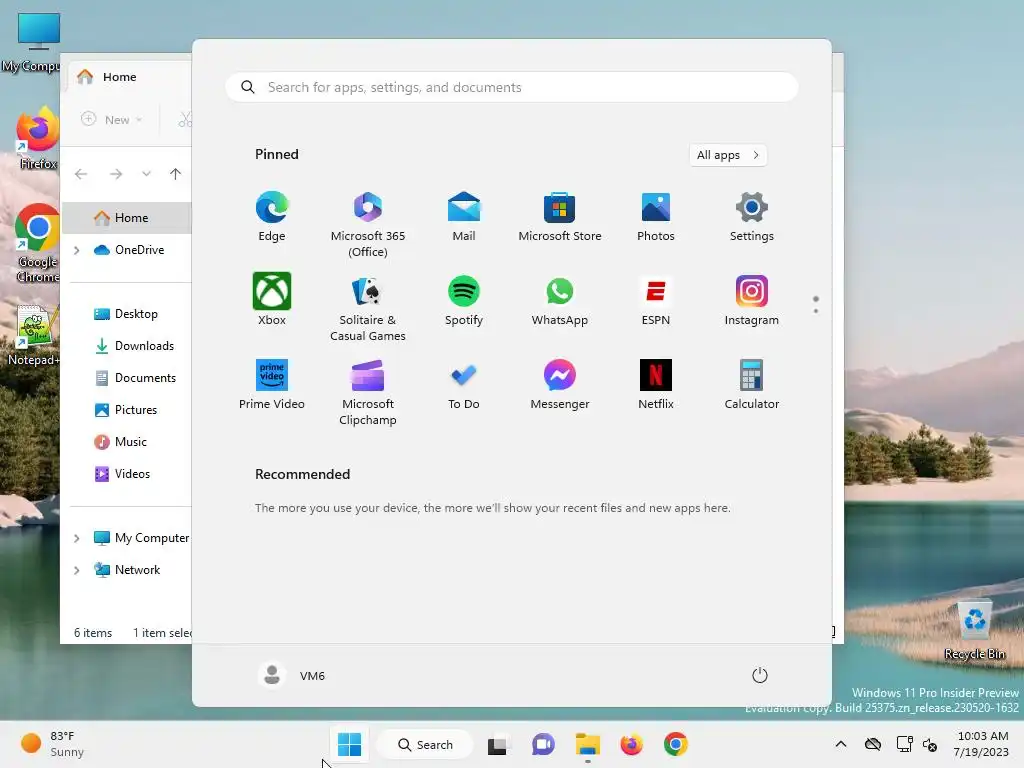Open the ESPN app
This screenshot has width=1024, height=768.
656,300
